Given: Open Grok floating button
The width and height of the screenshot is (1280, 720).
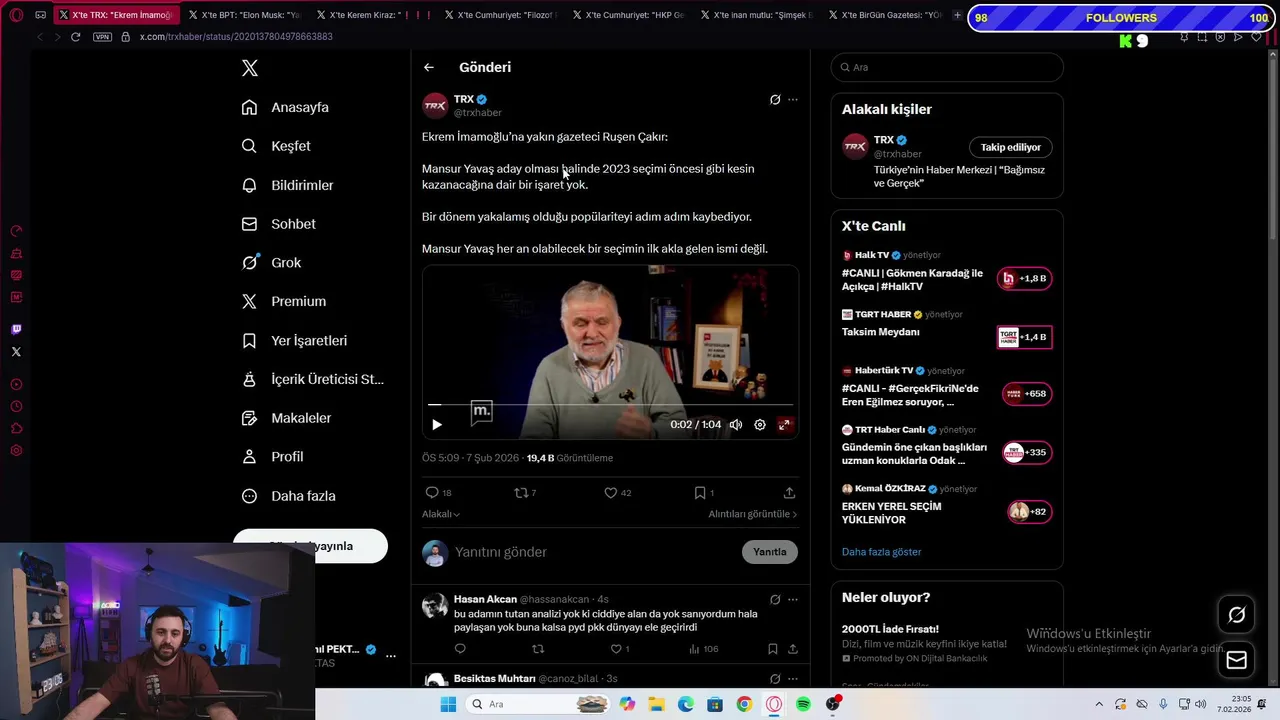Looking at the screenshot, I should click(x=1237, y=615).
